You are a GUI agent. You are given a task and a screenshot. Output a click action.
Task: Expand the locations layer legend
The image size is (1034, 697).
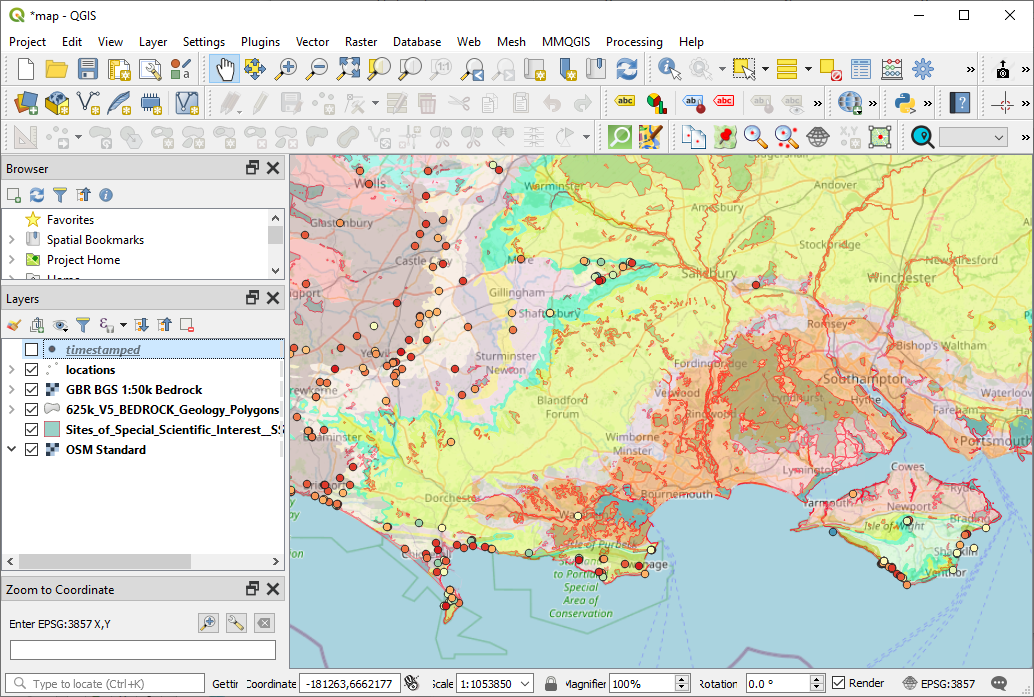(x=11, y=370)
